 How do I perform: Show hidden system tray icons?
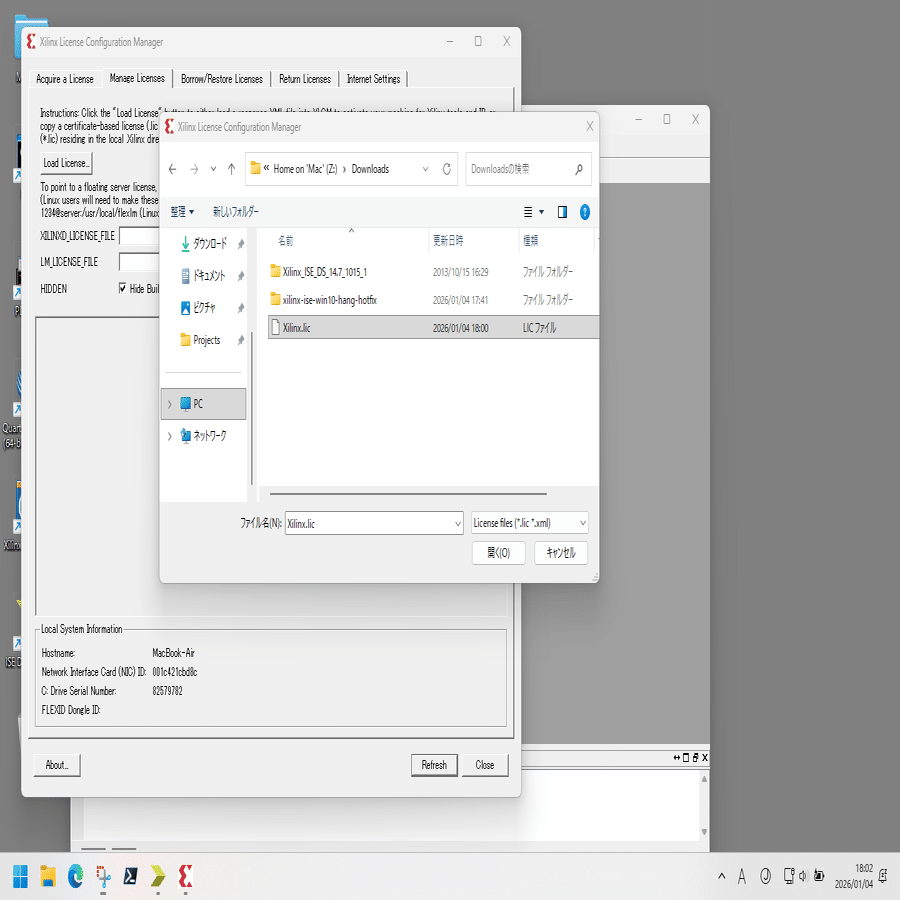[721, 876]
